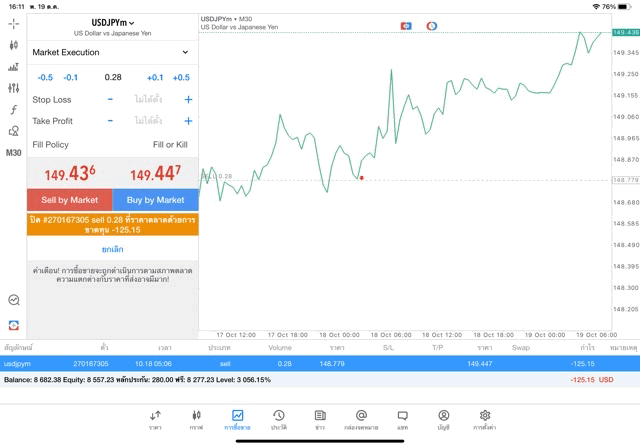Tap the trade panel icon in sidebar
Viewport: 640px width, 447px height.
[x=14, y=325]
